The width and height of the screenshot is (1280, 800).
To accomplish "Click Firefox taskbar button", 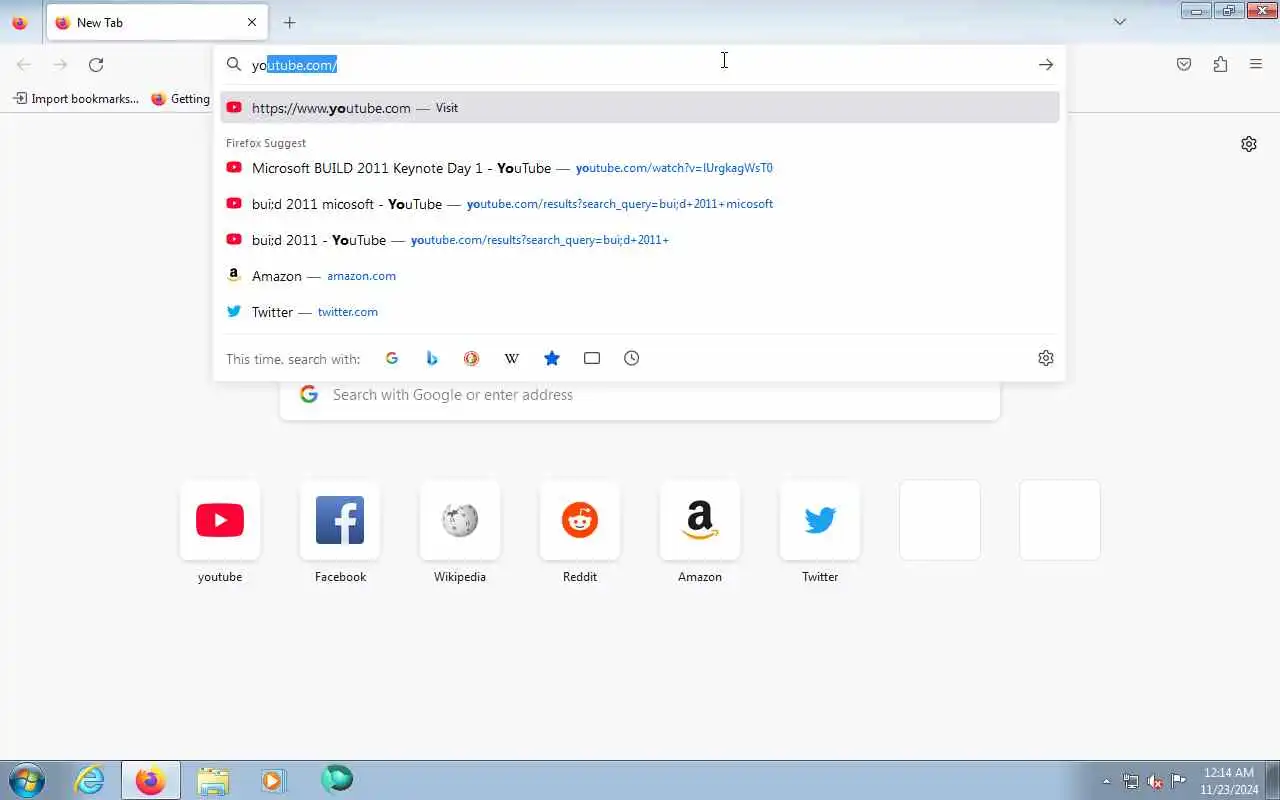I will 151,780.
